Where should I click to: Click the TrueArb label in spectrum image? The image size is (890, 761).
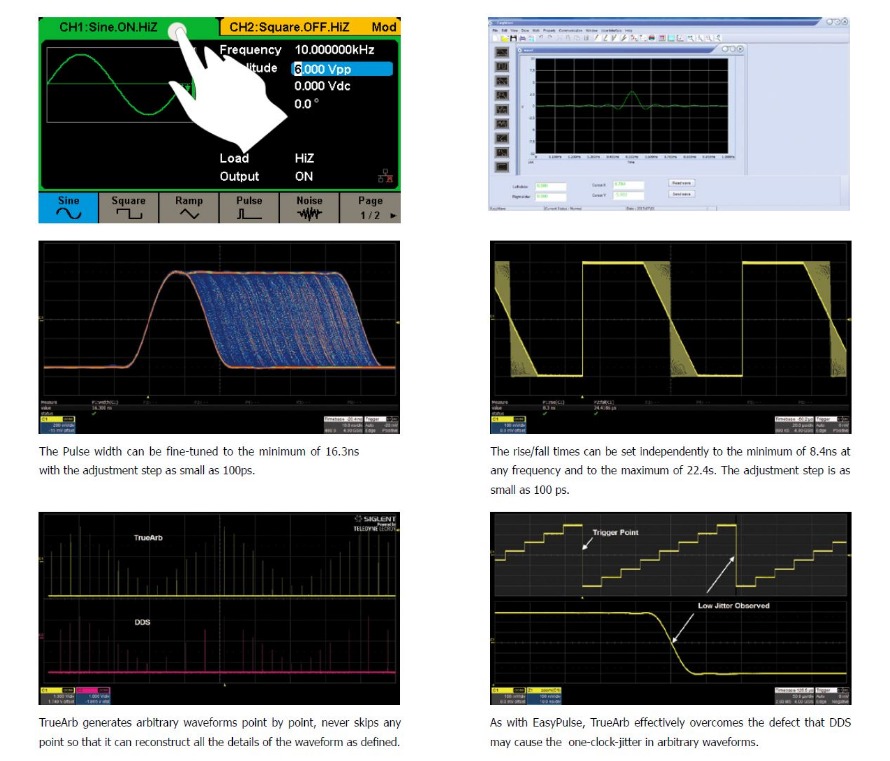pos(148,537)
